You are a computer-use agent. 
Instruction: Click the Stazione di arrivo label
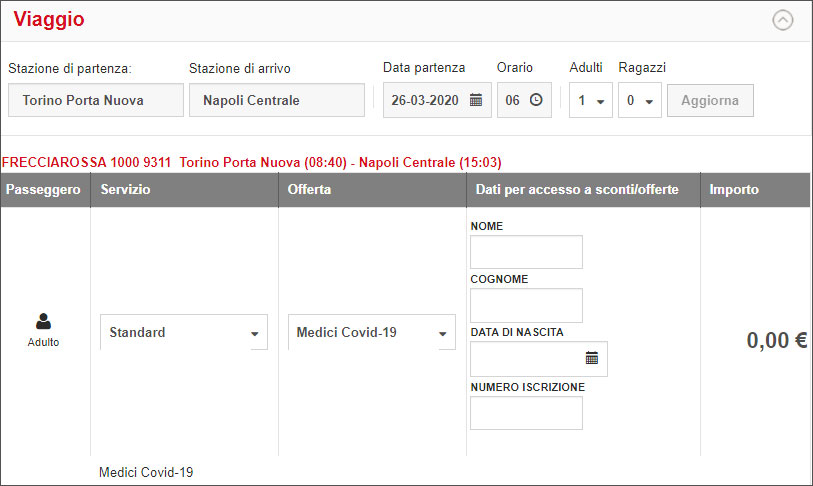(240, 68)
